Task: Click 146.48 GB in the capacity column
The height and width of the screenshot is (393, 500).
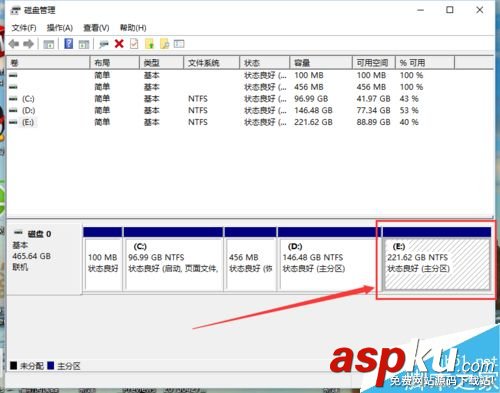Action: [313, 111]
